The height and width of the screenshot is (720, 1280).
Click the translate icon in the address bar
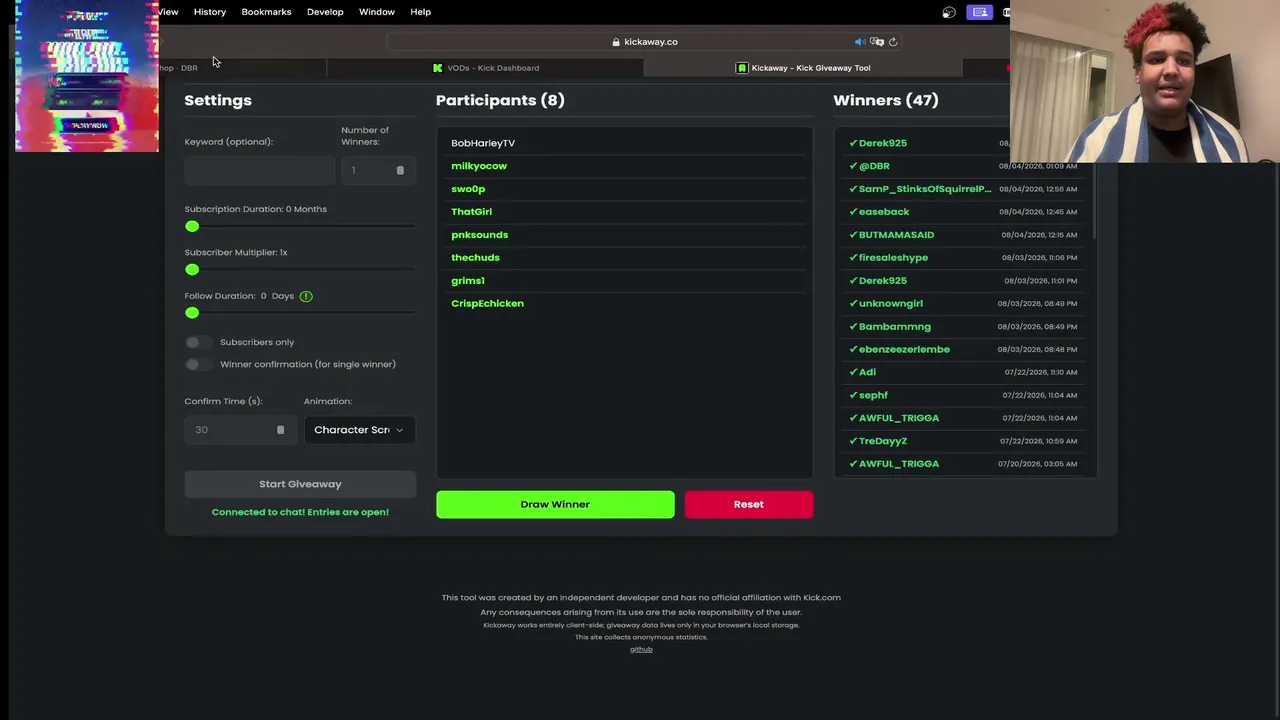point(877,42)
